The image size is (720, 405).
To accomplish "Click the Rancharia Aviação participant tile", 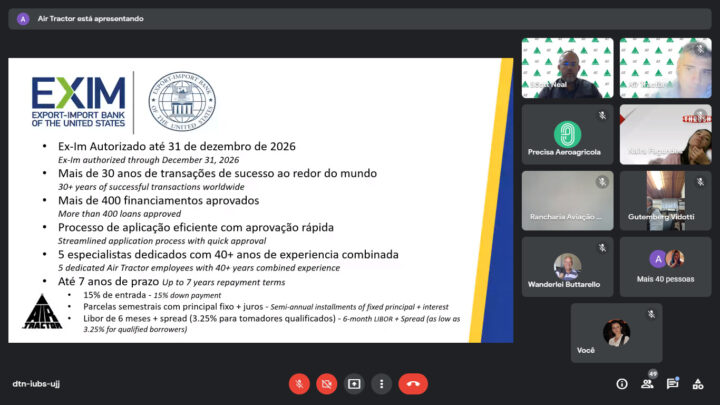I will click(567, 200).
